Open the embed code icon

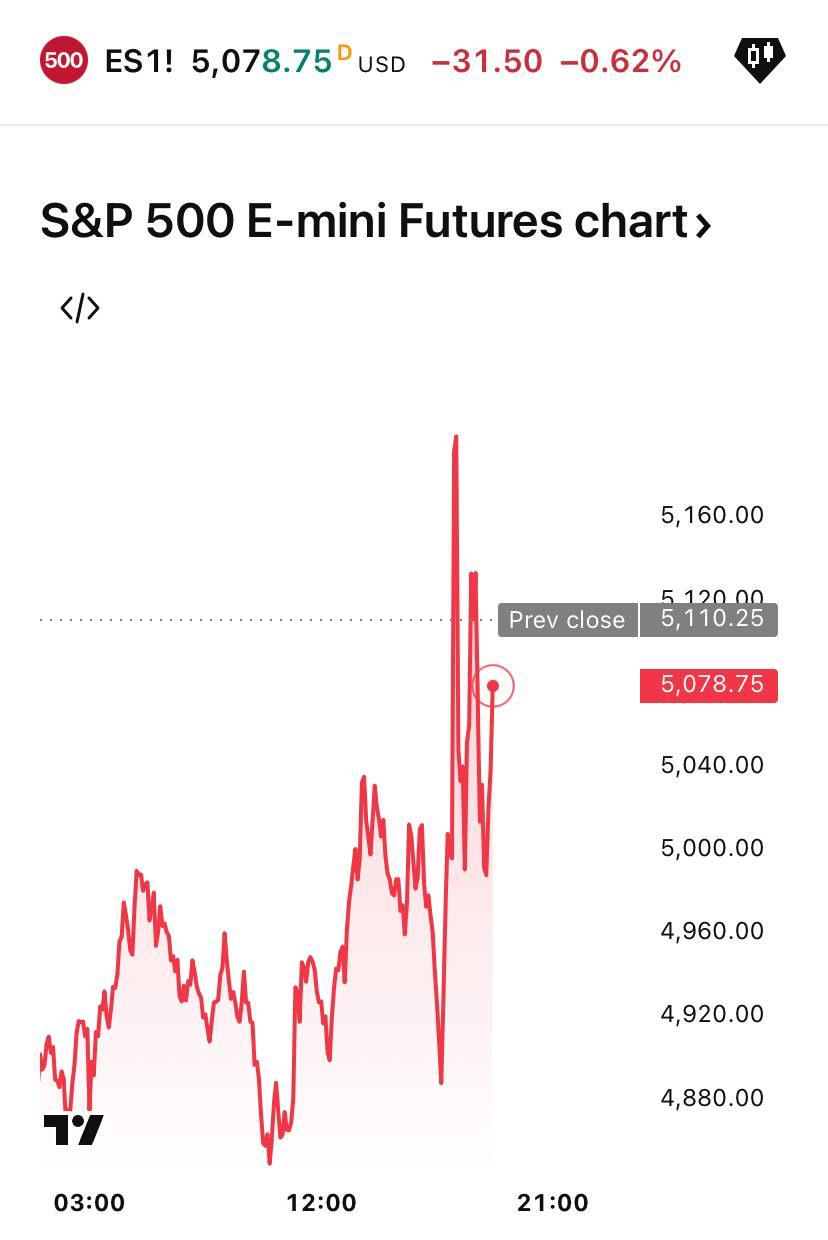point(80,308)
